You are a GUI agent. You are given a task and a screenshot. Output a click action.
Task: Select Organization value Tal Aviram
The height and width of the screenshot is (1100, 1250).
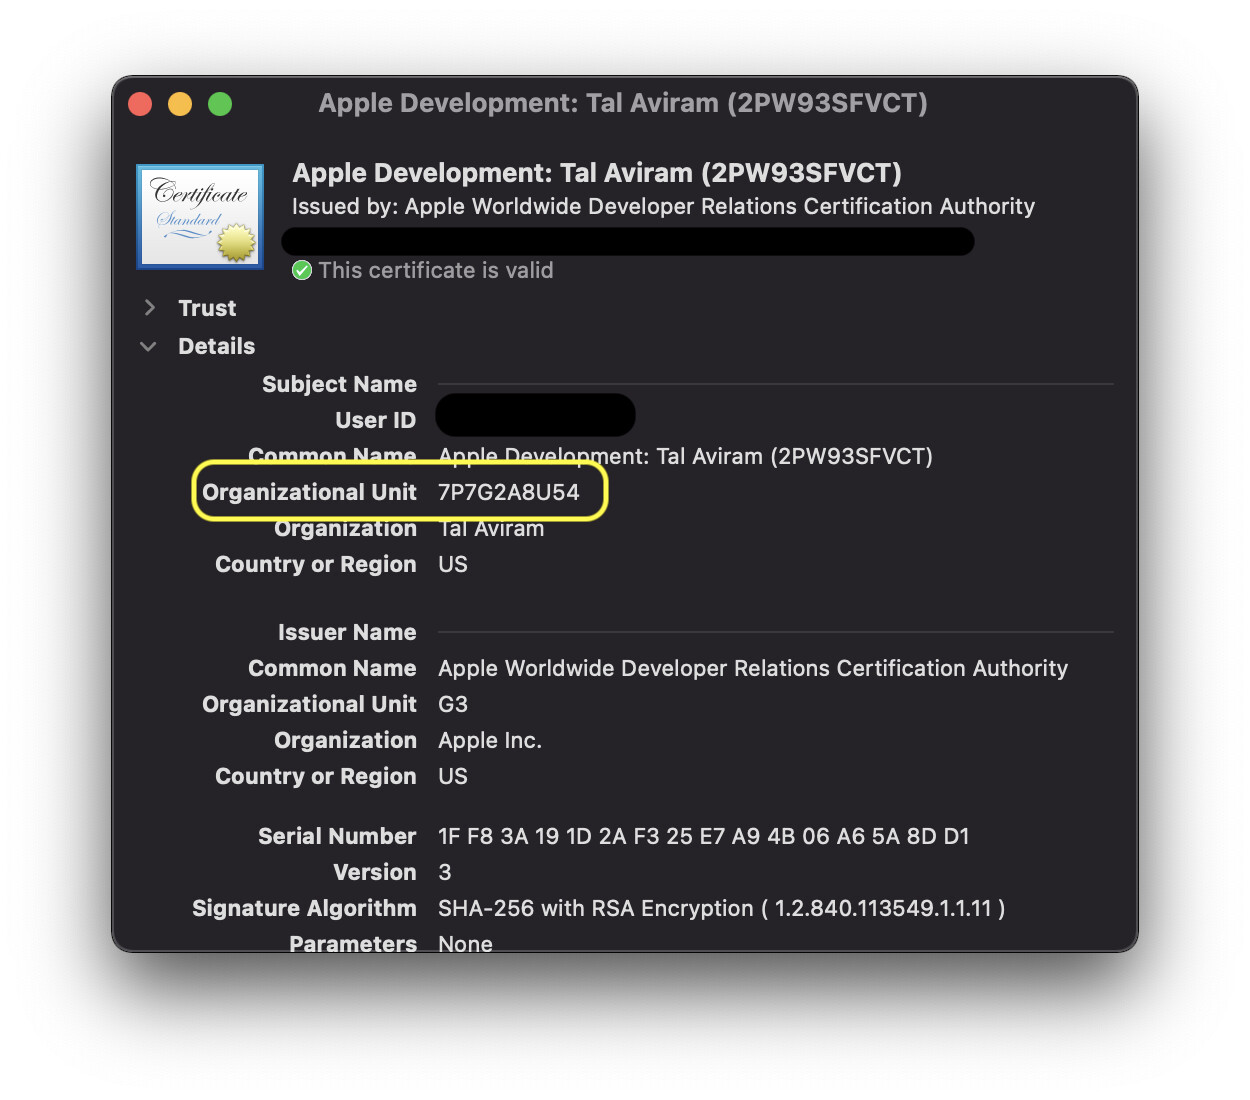click(491, 528)
